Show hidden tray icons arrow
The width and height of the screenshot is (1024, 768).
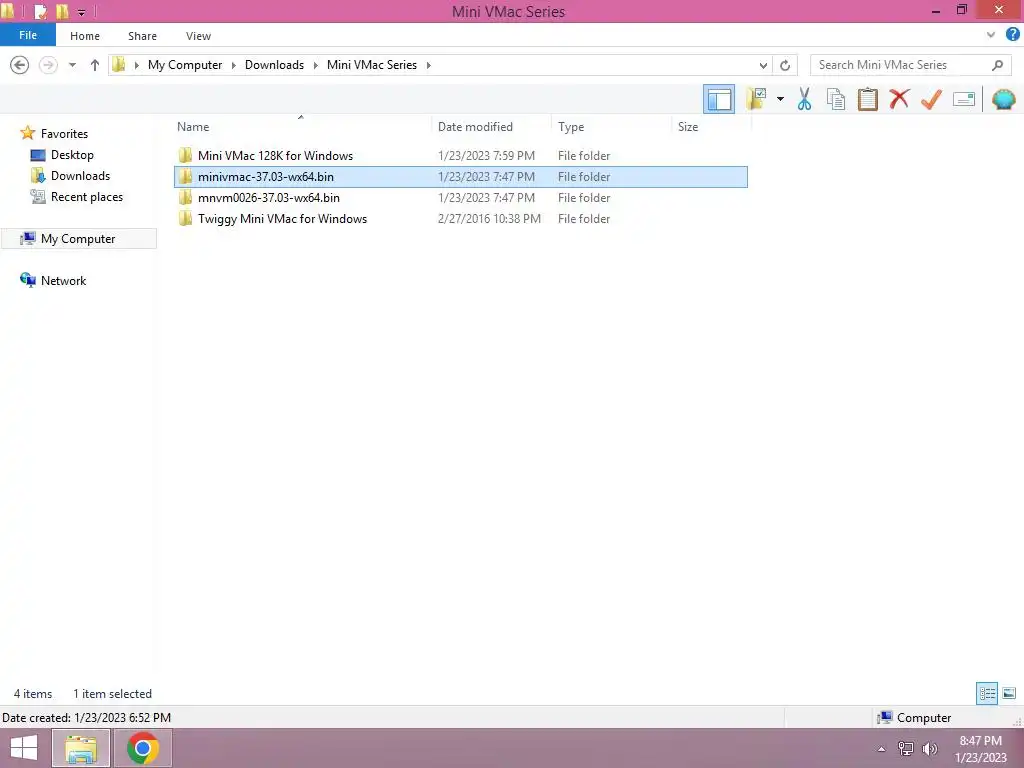pos(881,749)
